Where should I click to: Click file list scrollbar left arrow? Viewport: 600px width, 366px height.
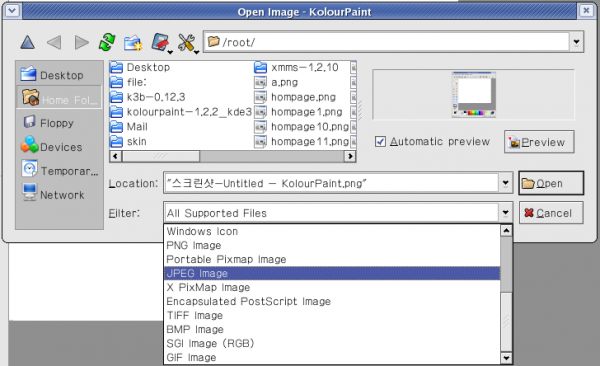click(116, 156)
